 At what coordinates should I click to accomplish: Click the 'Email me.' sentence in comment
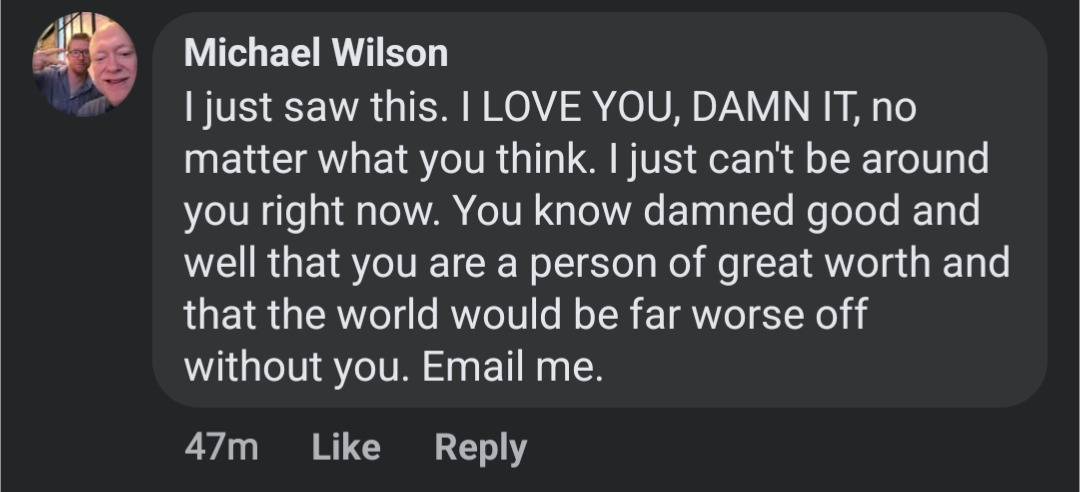[x=513, y=369]
